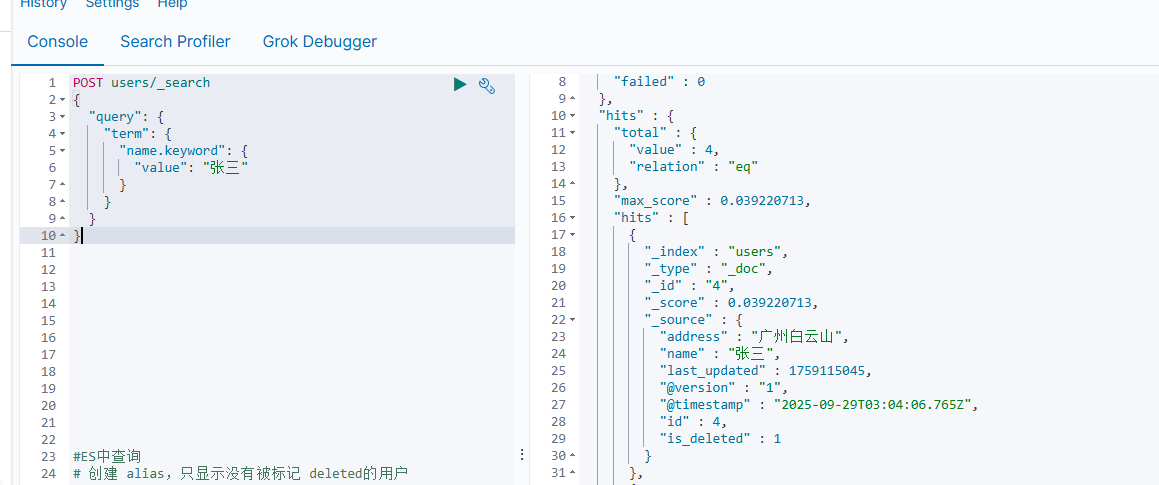Screen dimensions: 1159x485
Task: Collapse the "_source" object at response line 22
Action: pos(572,320)
